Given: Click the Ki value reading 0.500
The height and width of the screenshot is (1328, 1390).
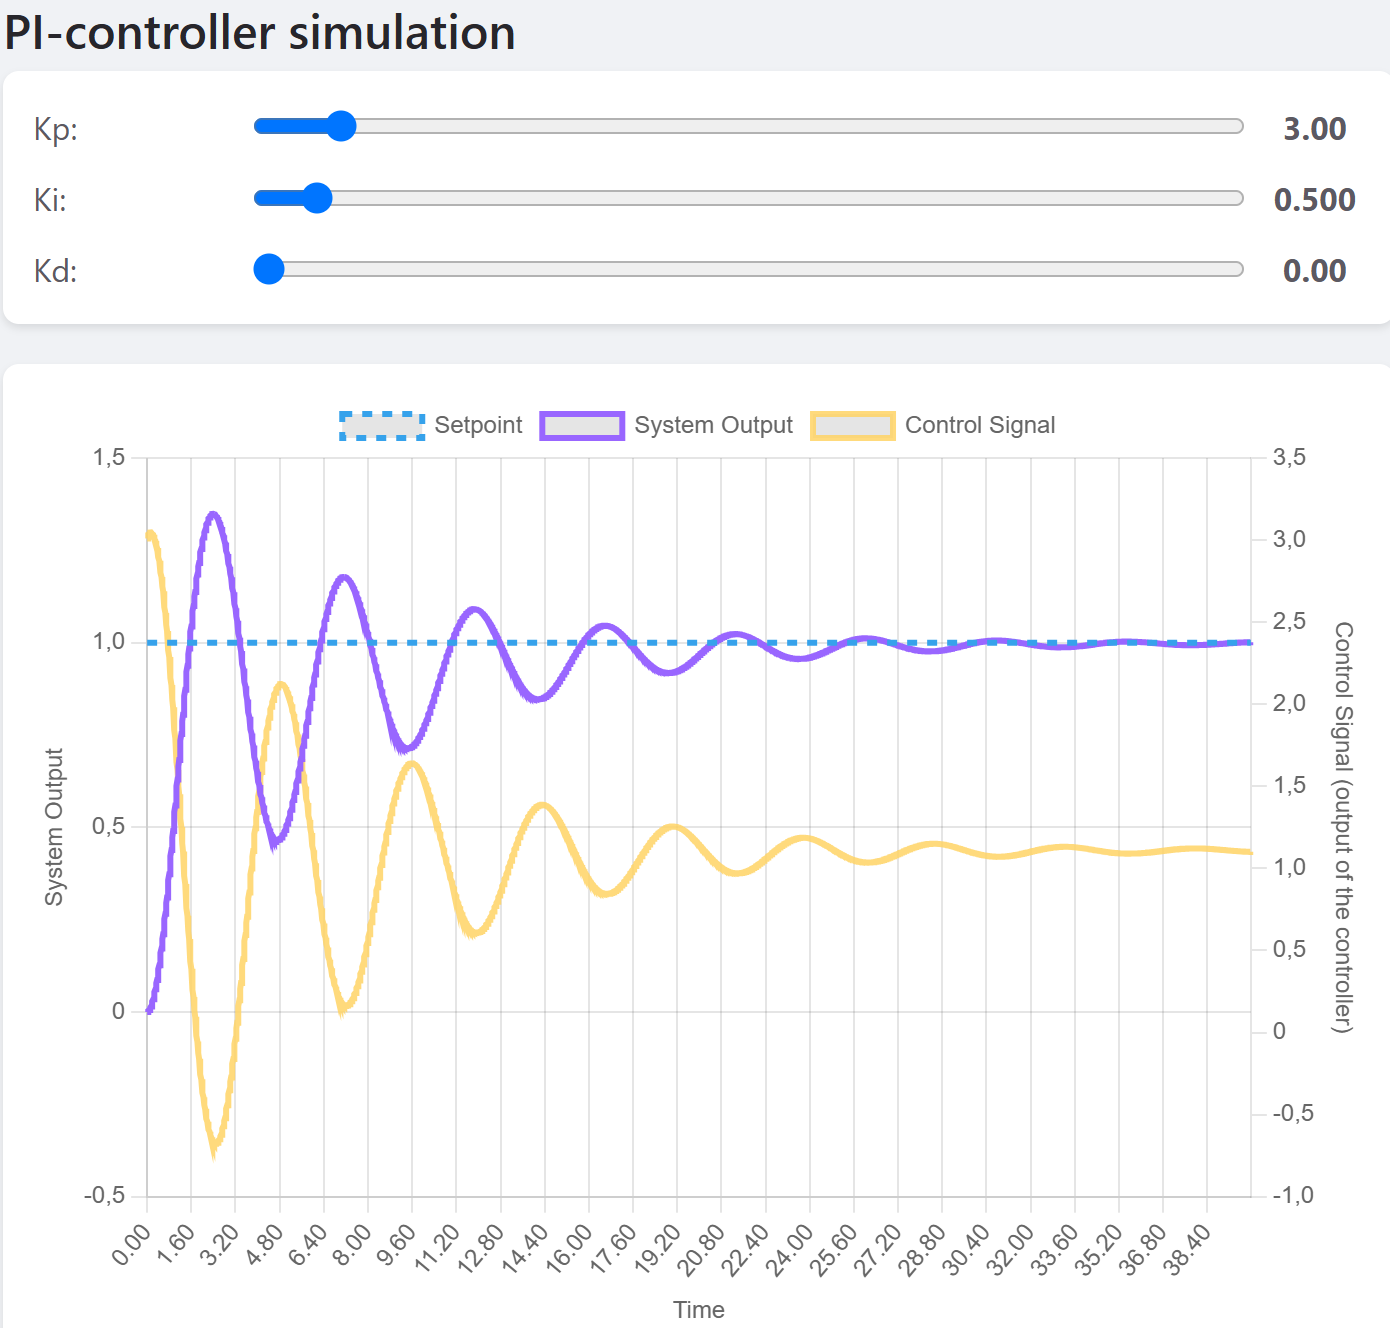Looking at the screenshot, I should click(1314, 200).
